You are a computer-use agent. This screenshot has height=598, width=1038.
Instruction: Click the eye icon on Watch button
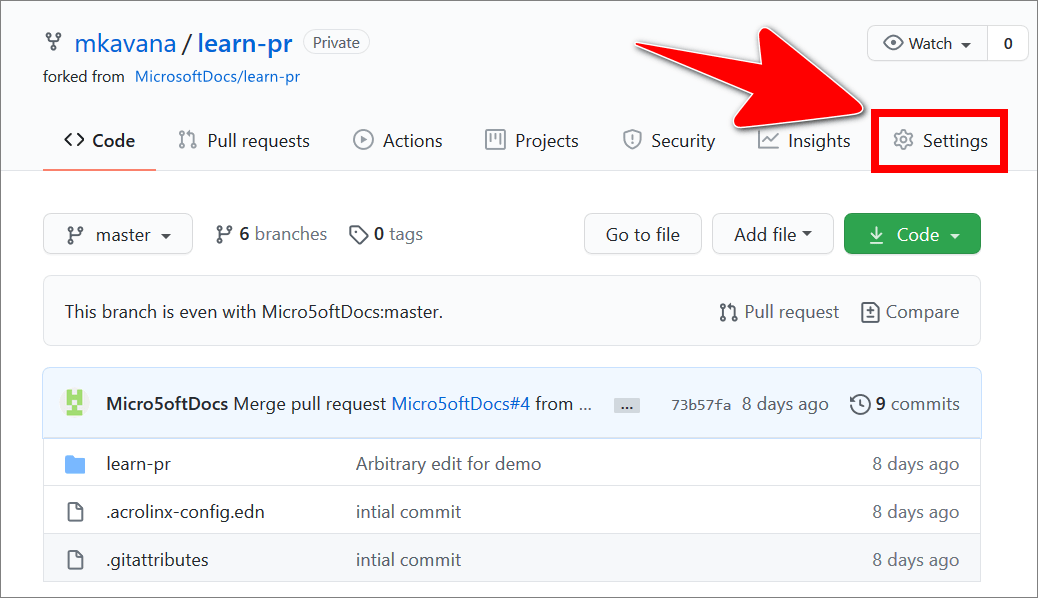pos(893,43)
